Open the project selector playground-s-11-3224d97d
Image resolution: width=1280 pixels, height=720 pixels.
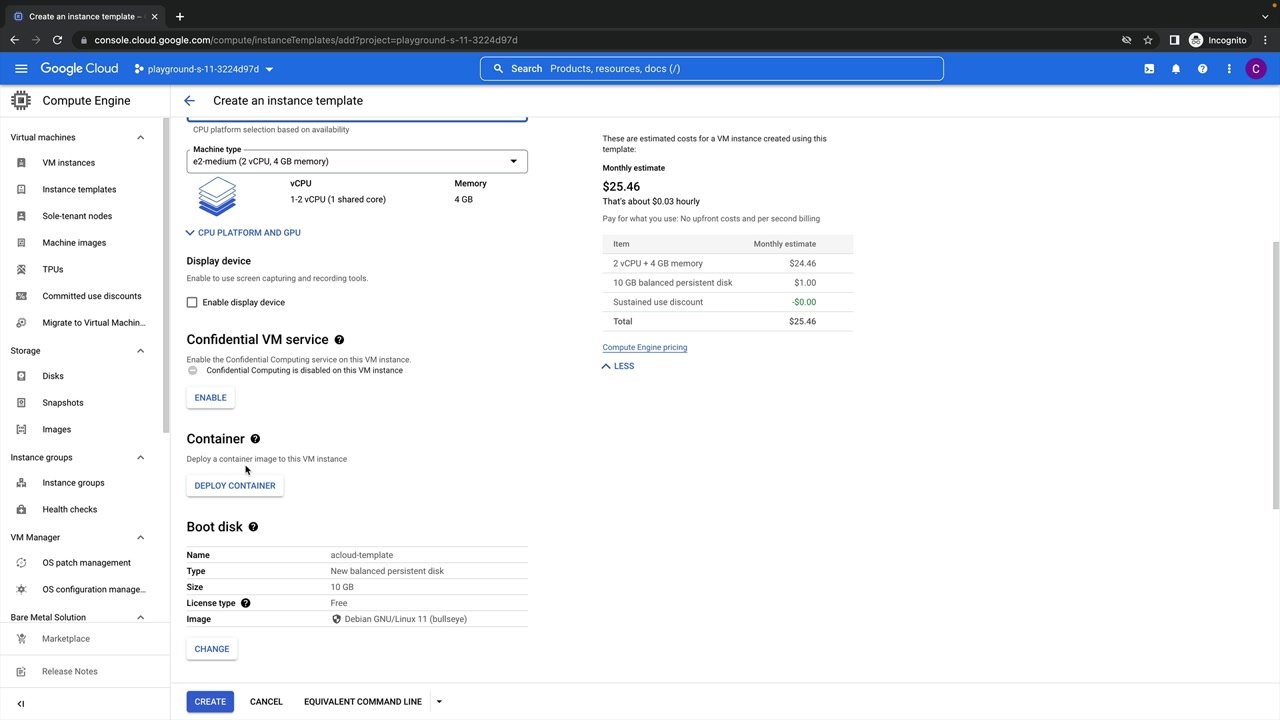(204, 69)
